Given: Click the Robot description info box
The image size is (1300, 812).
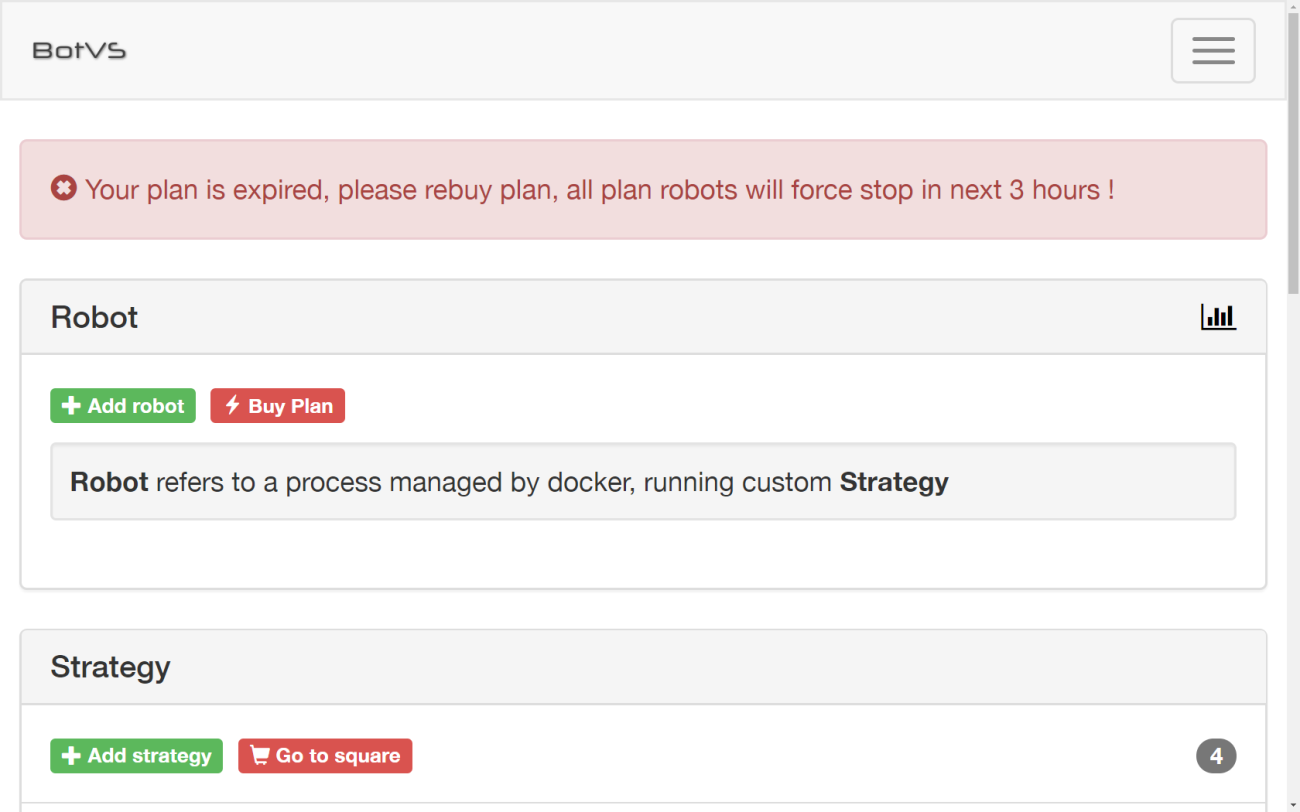Looking at the screenshot, I should (643, 482).
